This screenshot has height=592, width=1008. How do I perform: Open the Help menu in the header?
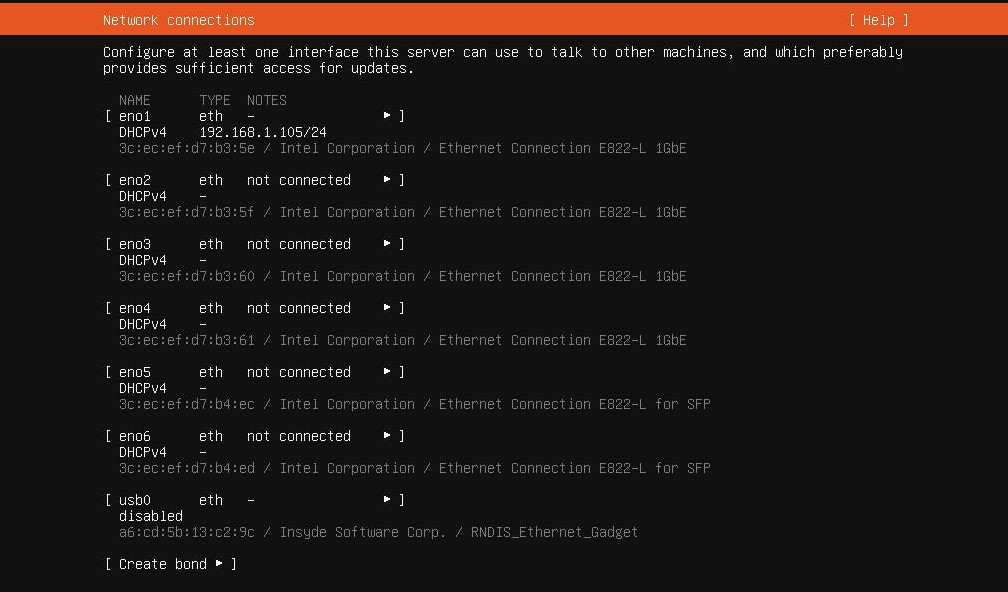click(878, 20)
